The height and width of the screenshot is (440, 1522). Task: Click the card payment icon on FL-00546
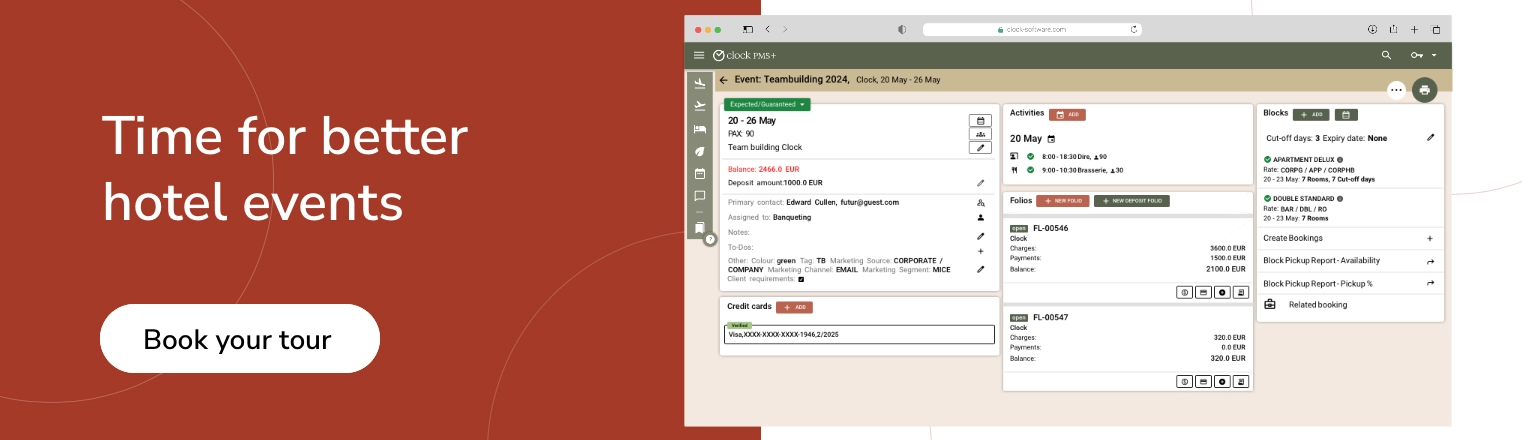point(1203,292)
